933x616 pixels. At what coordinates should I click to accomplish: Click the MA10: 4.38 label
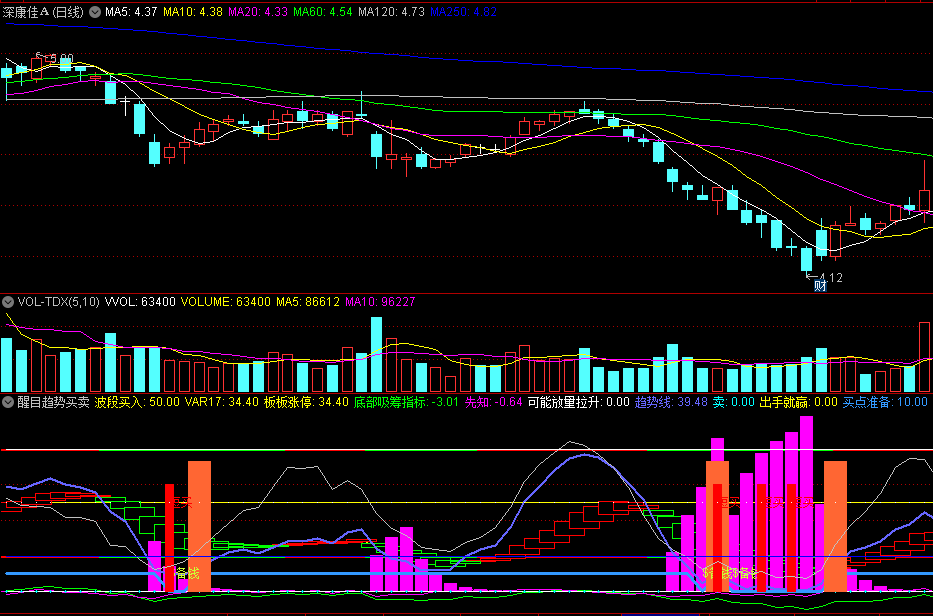193,12
